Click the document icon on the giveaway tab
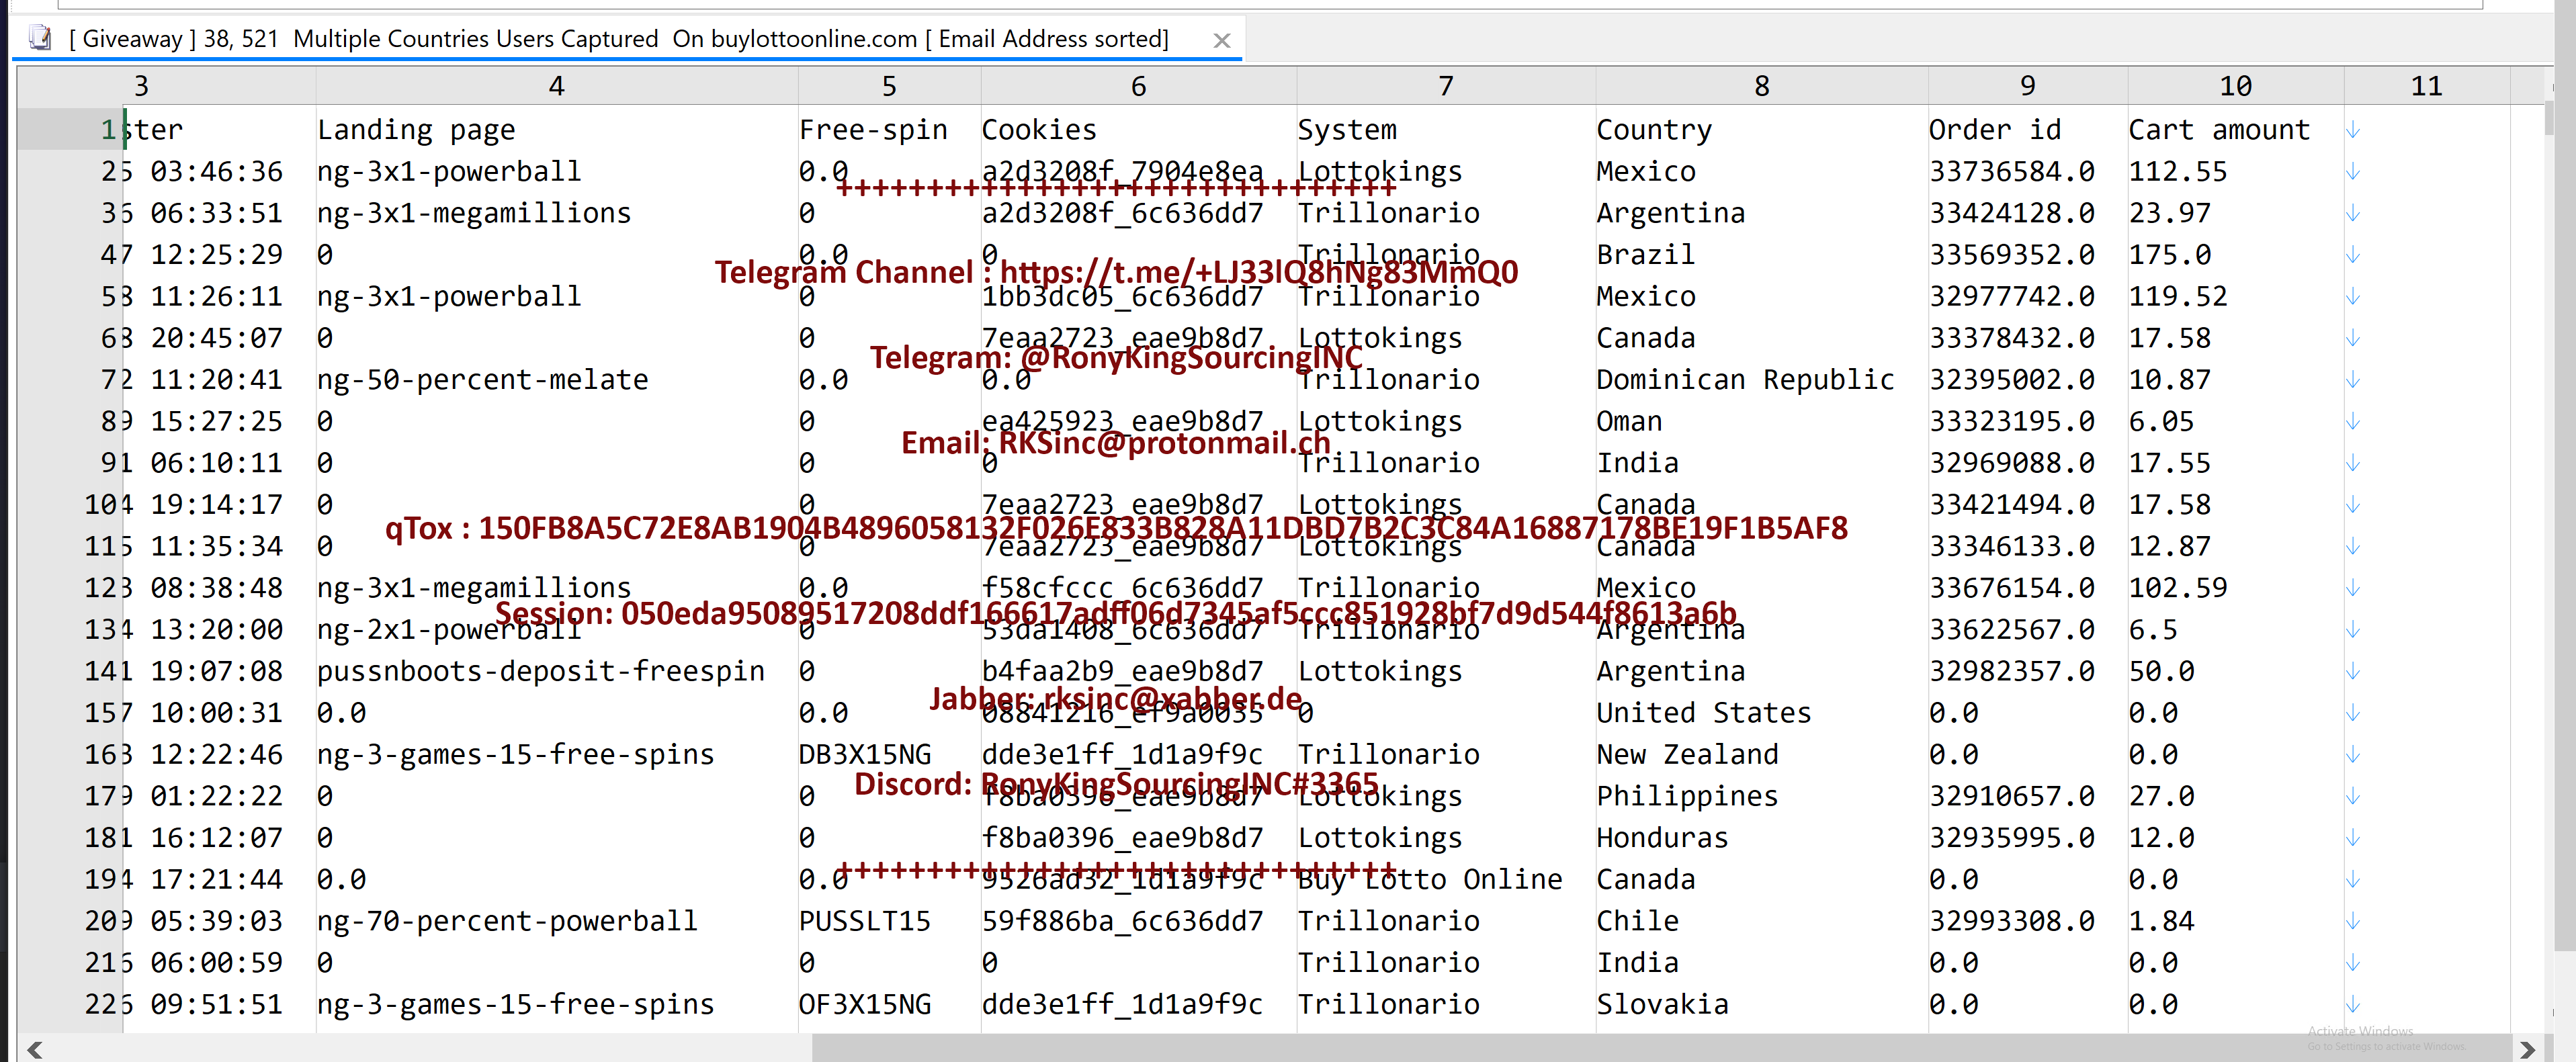Screen dimensions: 2576x1062 (x=40, y=38)
